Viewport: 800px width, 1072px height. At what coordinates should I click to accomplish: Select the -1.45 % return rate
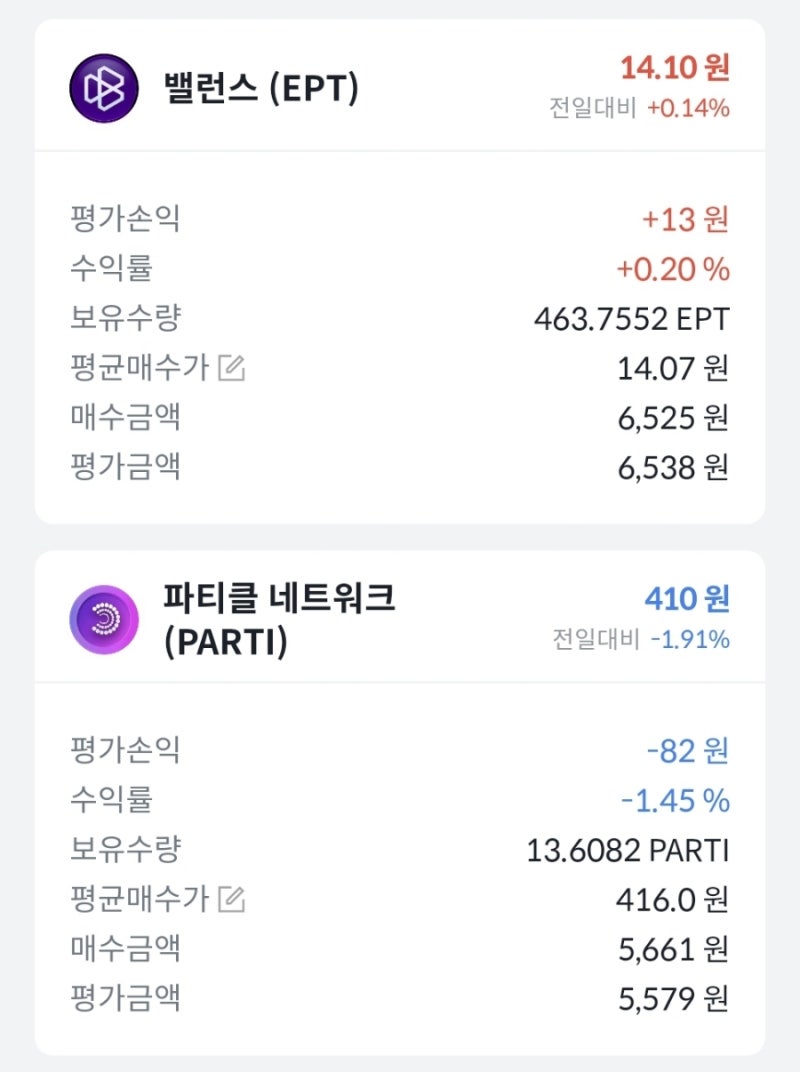click(675, 801)
